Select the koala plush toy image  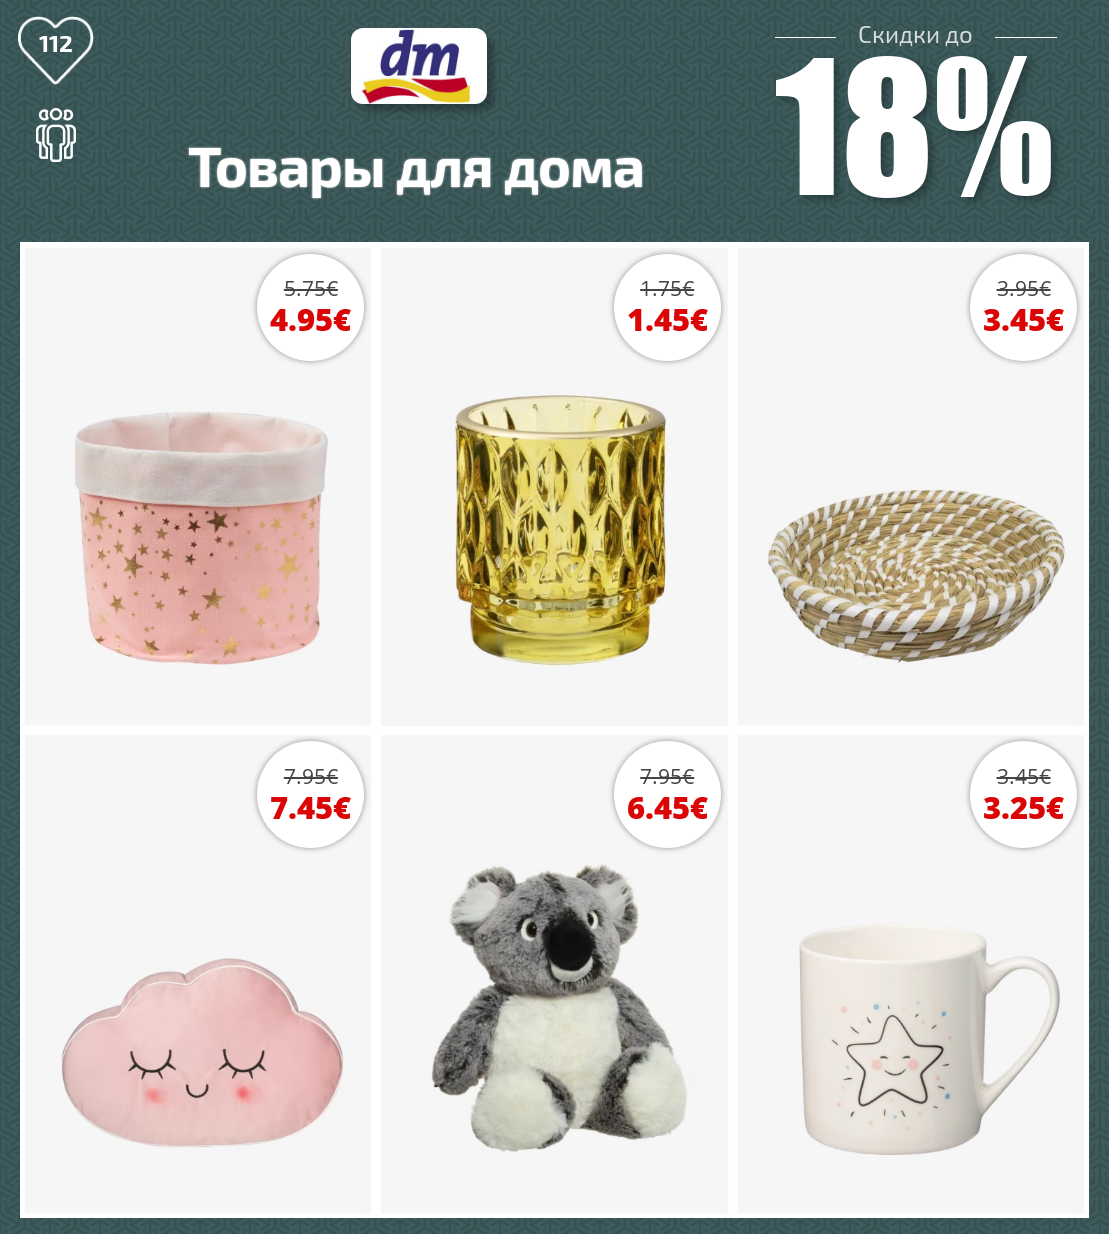coord(560,1009)
